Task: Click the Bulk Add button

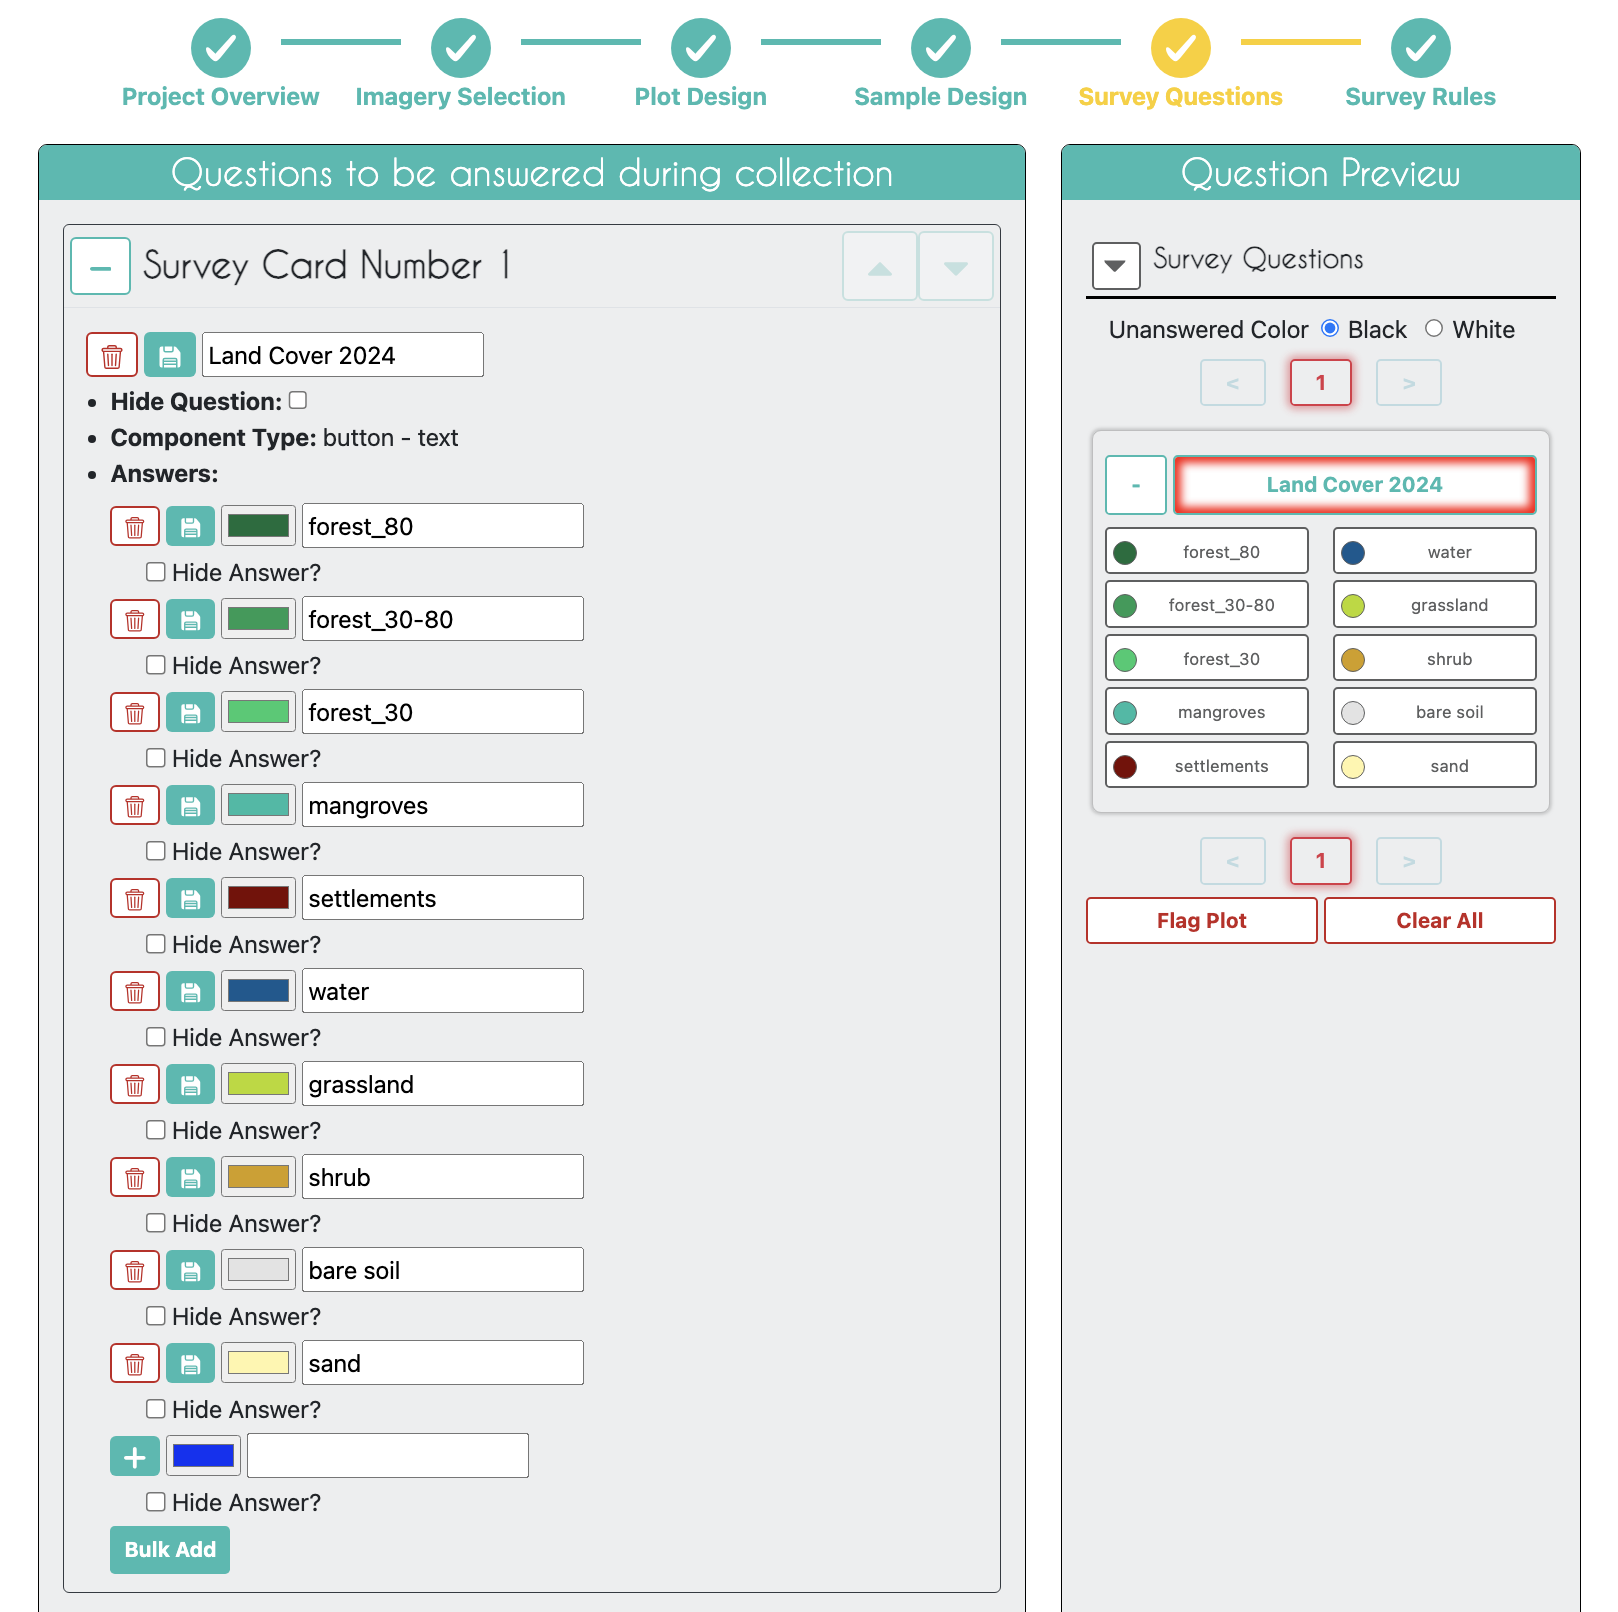Action: [170, 1550]
